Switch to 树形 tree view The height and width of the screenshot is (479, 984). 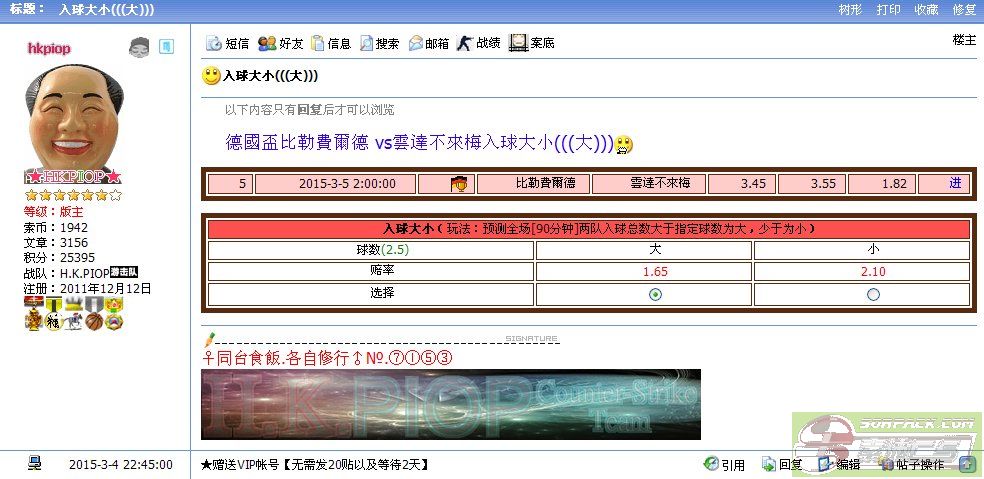[850, 9]
